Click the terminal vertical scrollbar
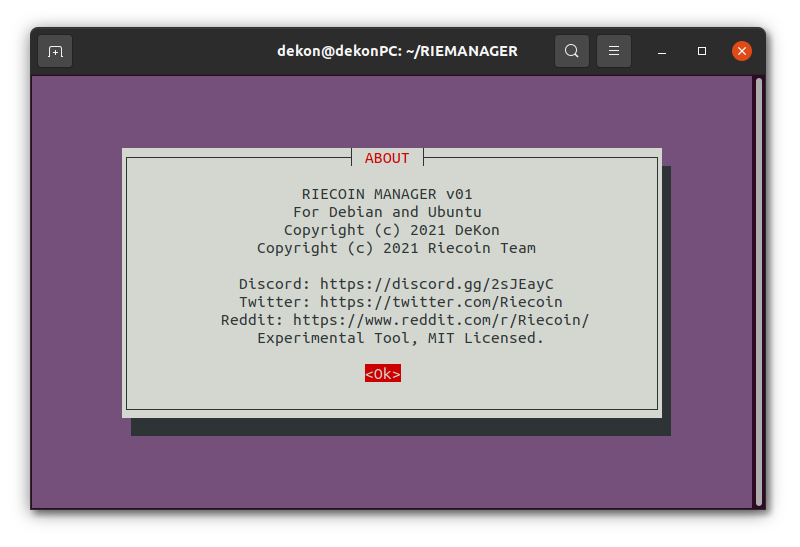 [x=759, y=292]
